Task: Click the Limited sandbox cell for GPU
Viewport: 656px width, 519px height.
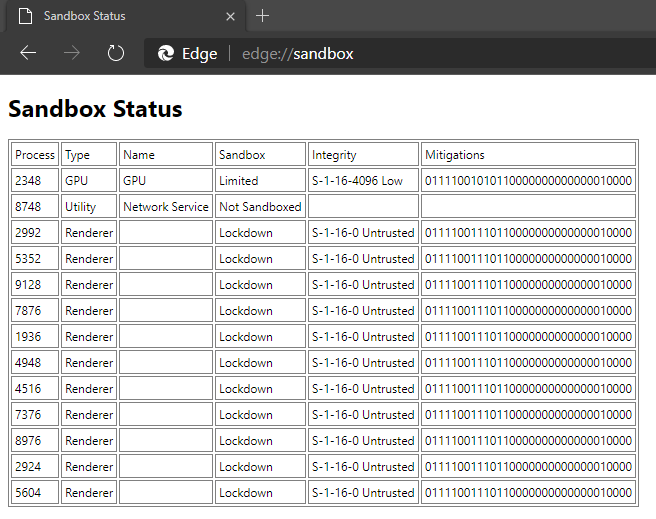Action: pos(238,181)
